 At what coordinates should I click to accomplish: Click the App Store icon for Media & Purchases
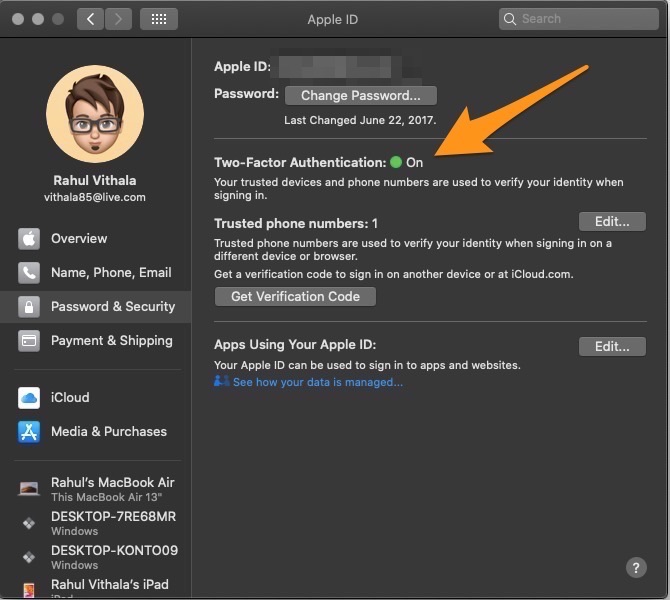(29, 432)
